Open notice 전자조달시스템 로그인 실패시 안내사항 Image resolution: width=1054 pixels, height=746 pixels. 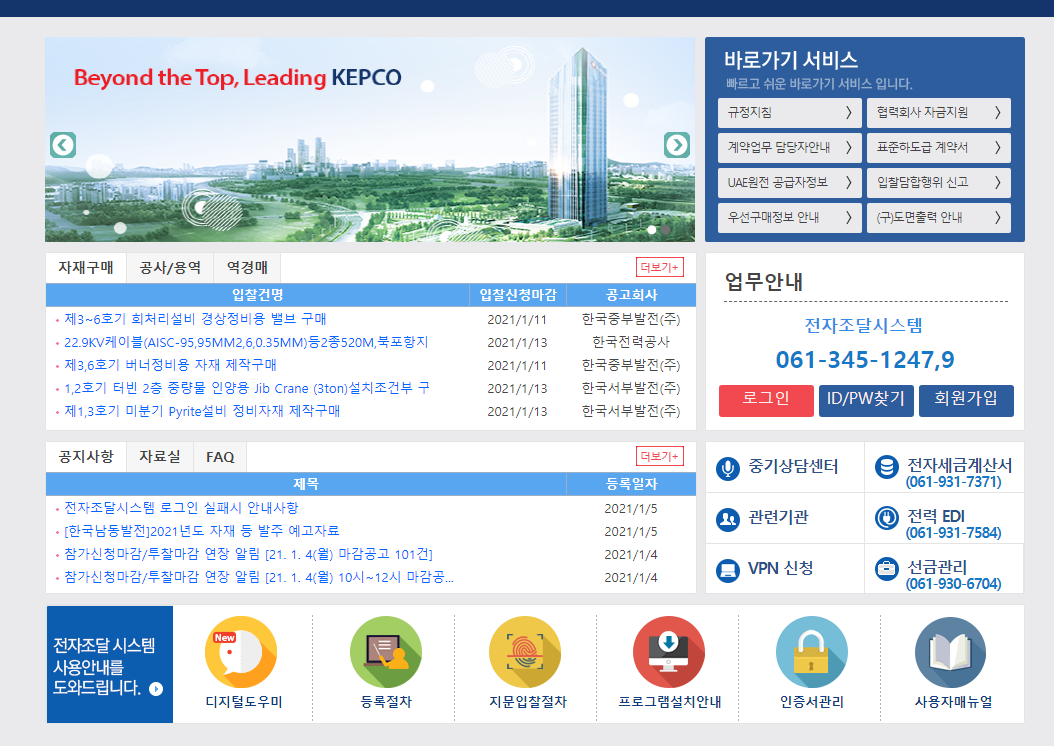tap(181, 507)
